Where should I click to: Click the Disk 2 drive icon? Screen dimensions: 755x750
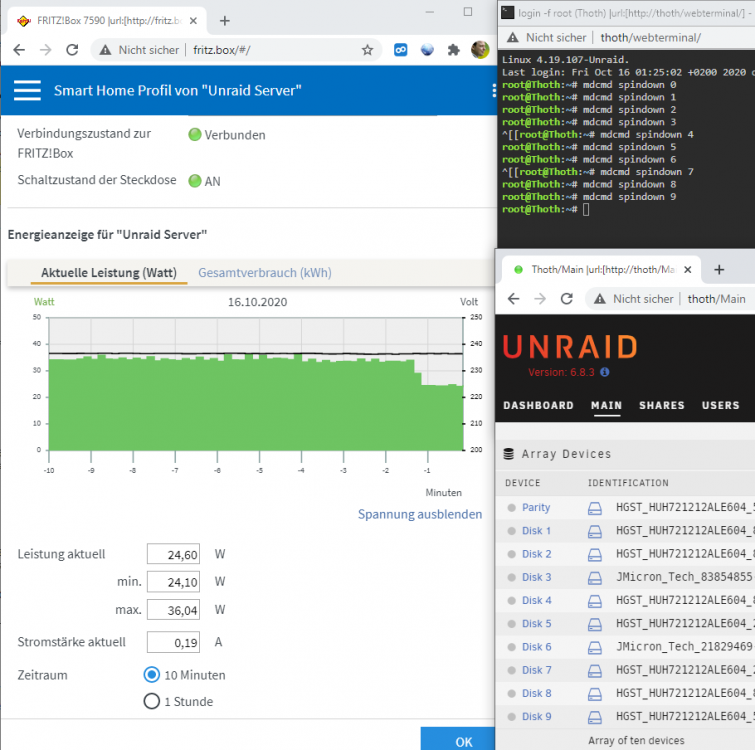click(x=595, y=555)
